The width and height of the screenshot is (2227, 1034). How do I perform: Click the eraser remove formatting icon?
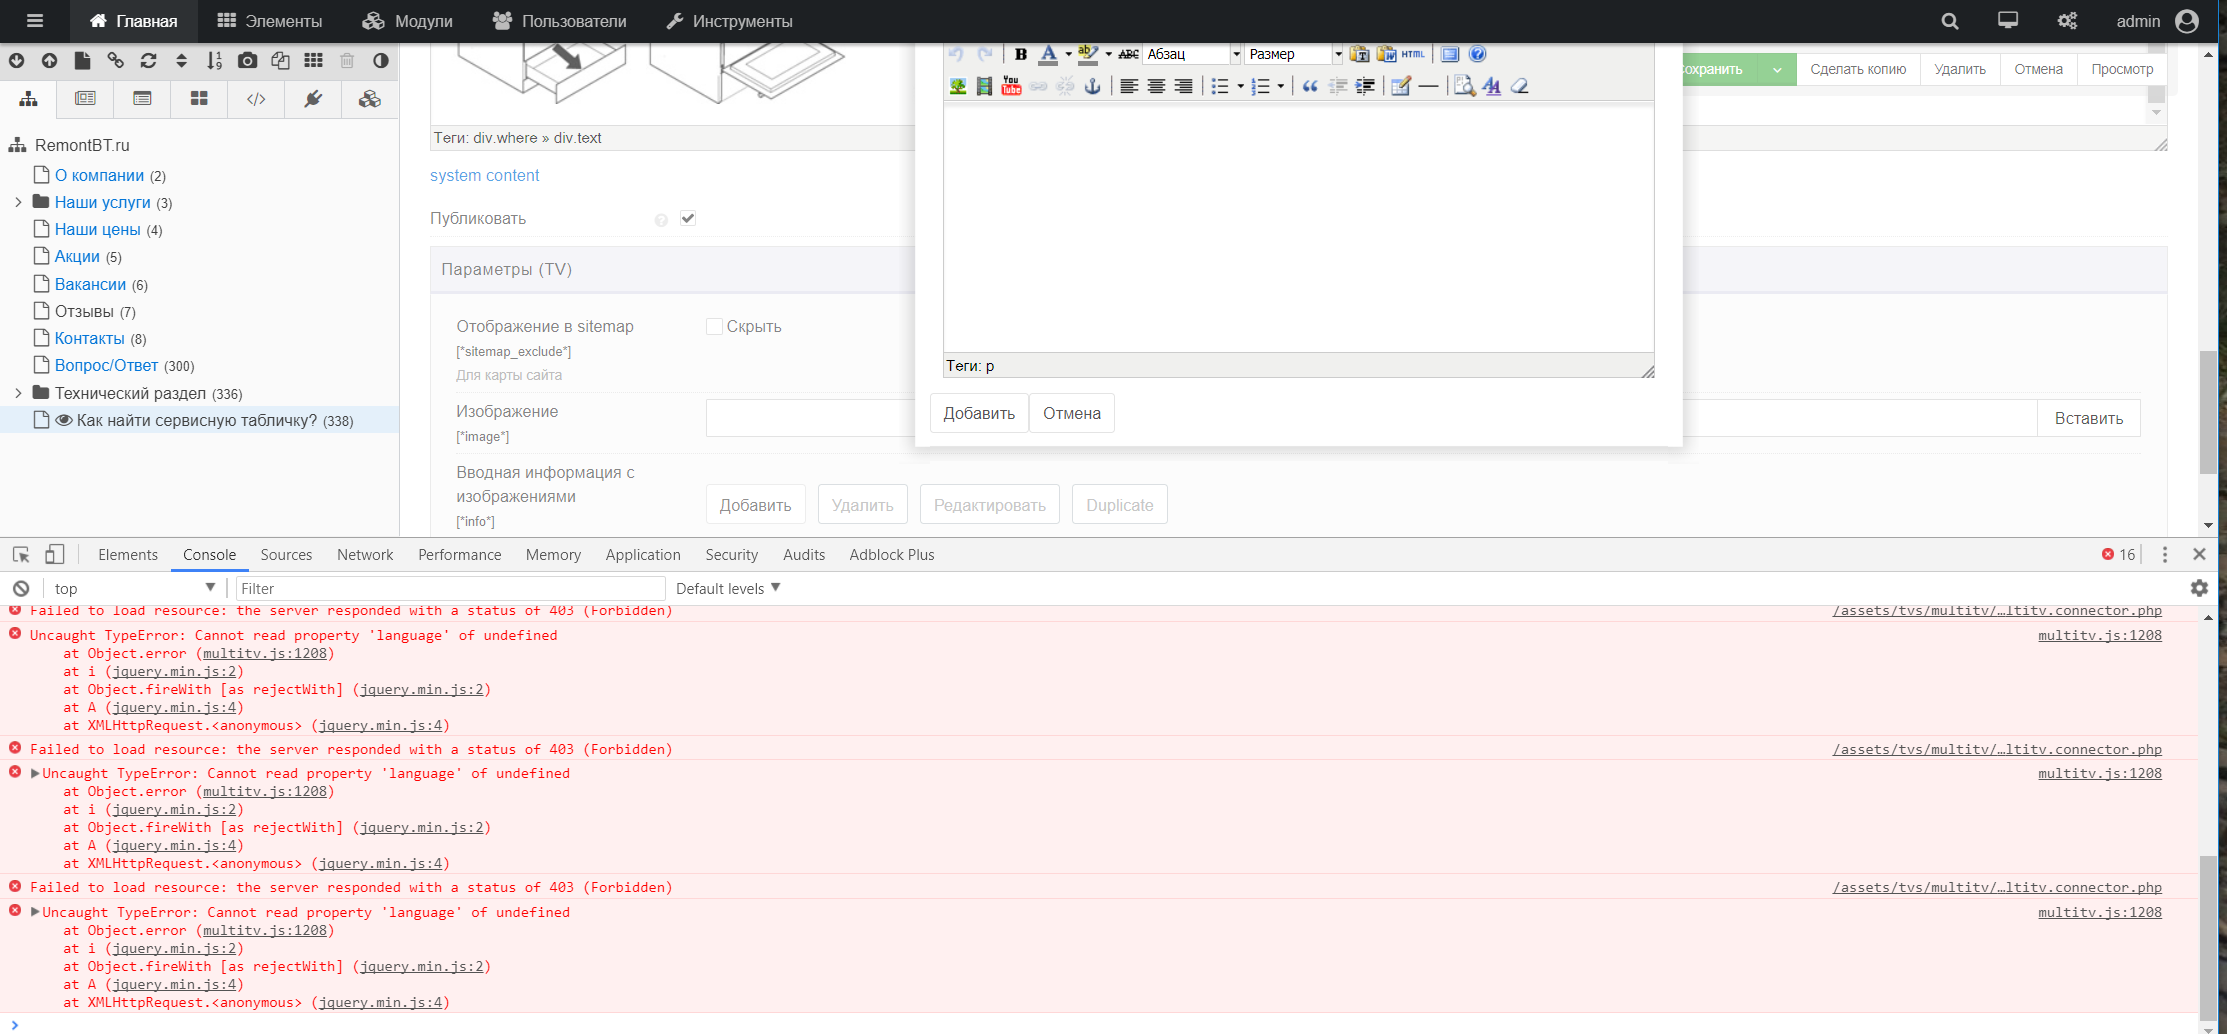pos(1519,86)
